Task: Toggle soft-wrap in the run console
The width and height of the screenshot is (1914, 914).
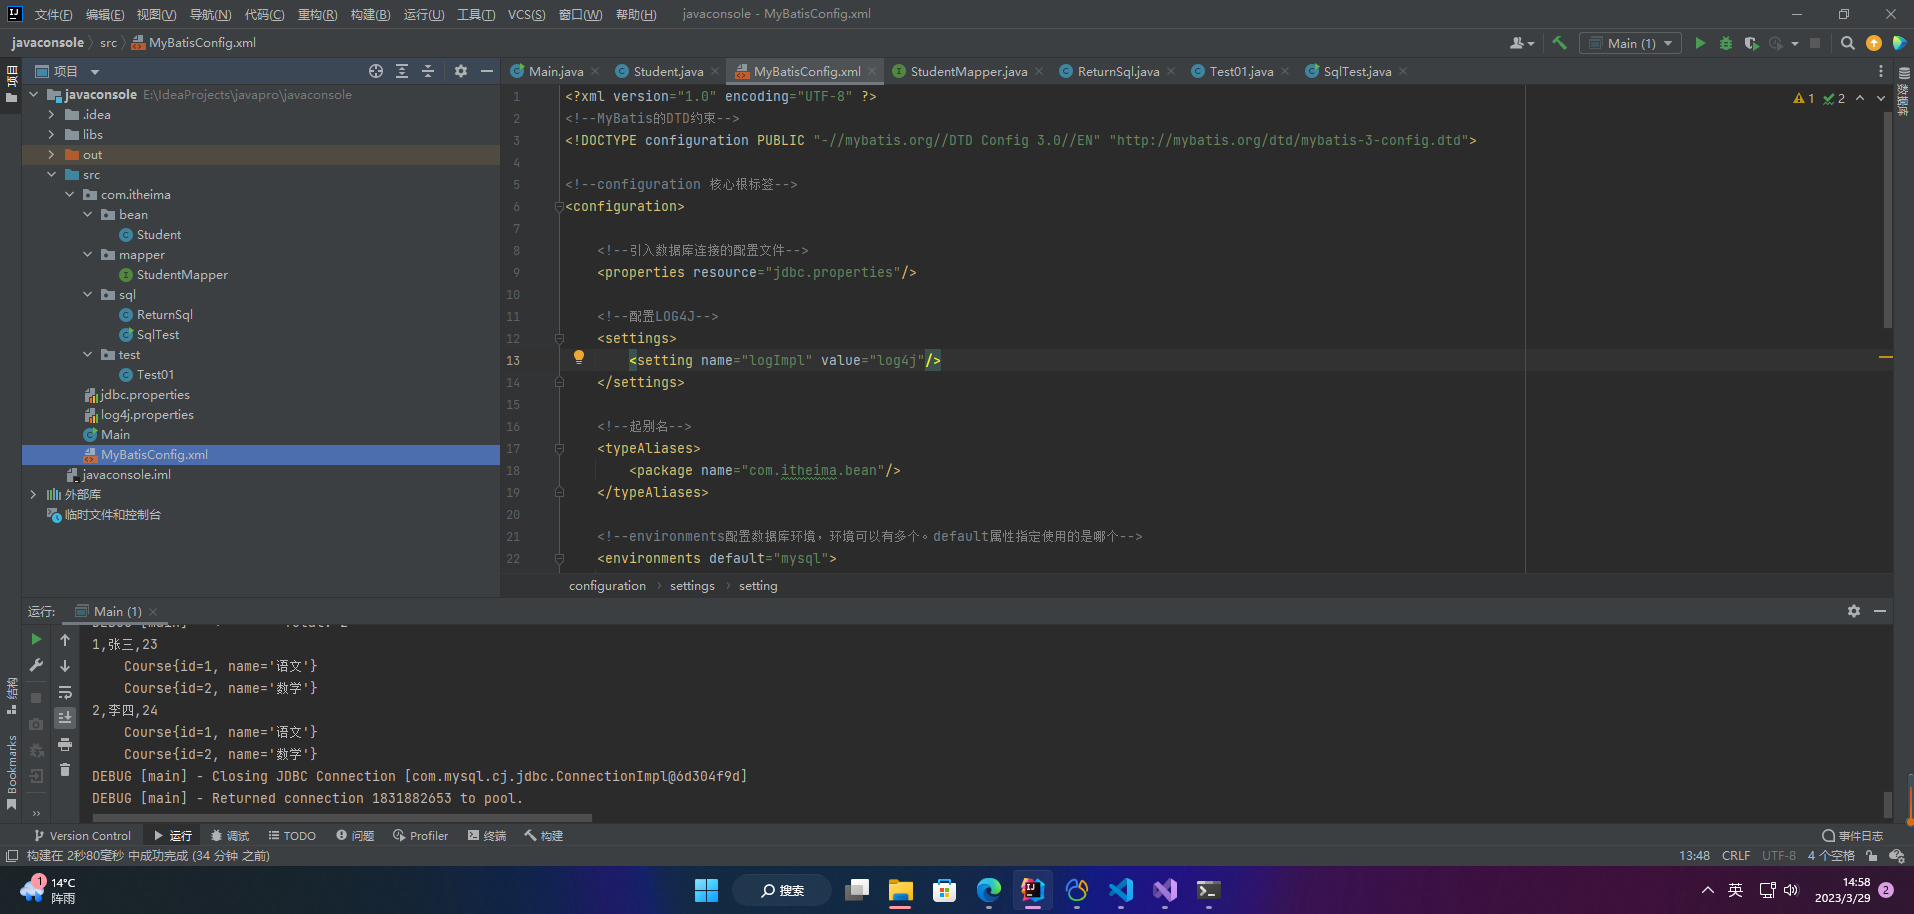Action: (65, 692)
